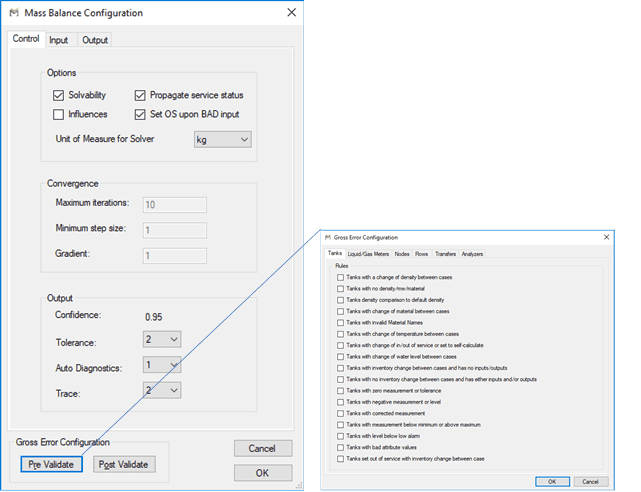The width and height of the screenshot is (641, 492).
Task: Toggle Set OS upon BAD input
Action: coord(140,114)
